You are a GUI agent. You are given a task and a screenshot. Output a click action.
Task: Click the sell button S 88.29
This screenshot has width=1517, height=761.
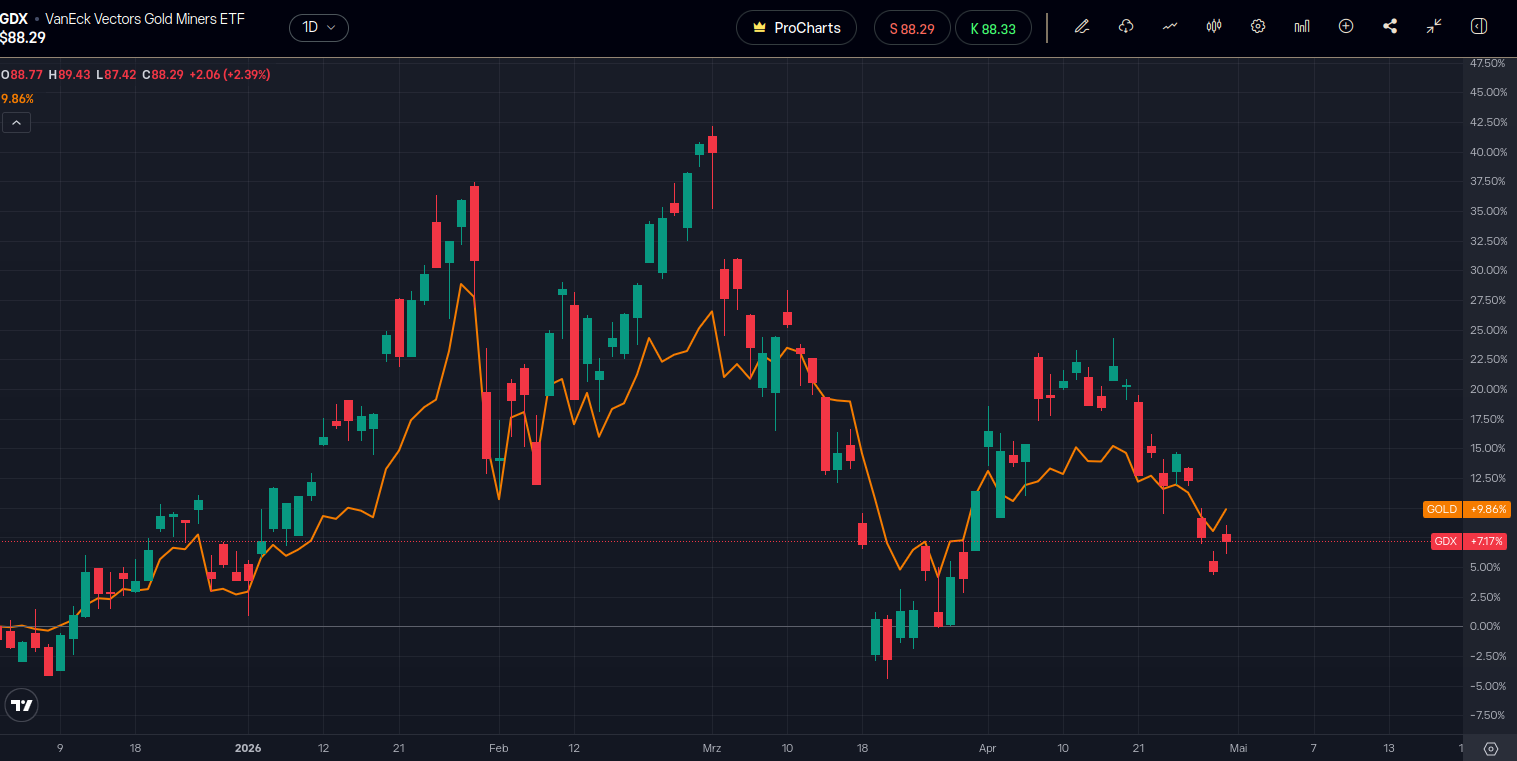coord(912,28)
